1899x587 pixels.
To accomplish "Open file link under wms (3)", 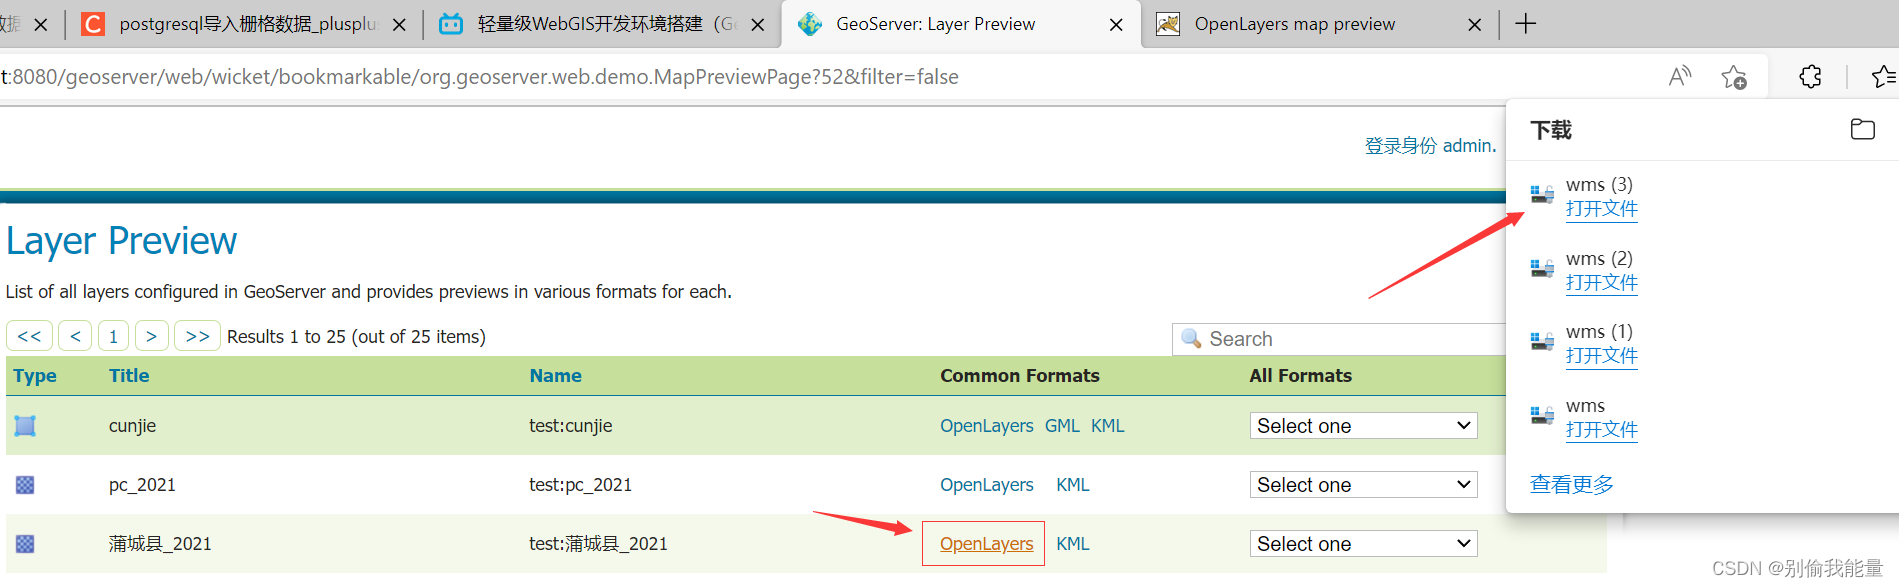I will [x=1601, y=209].
